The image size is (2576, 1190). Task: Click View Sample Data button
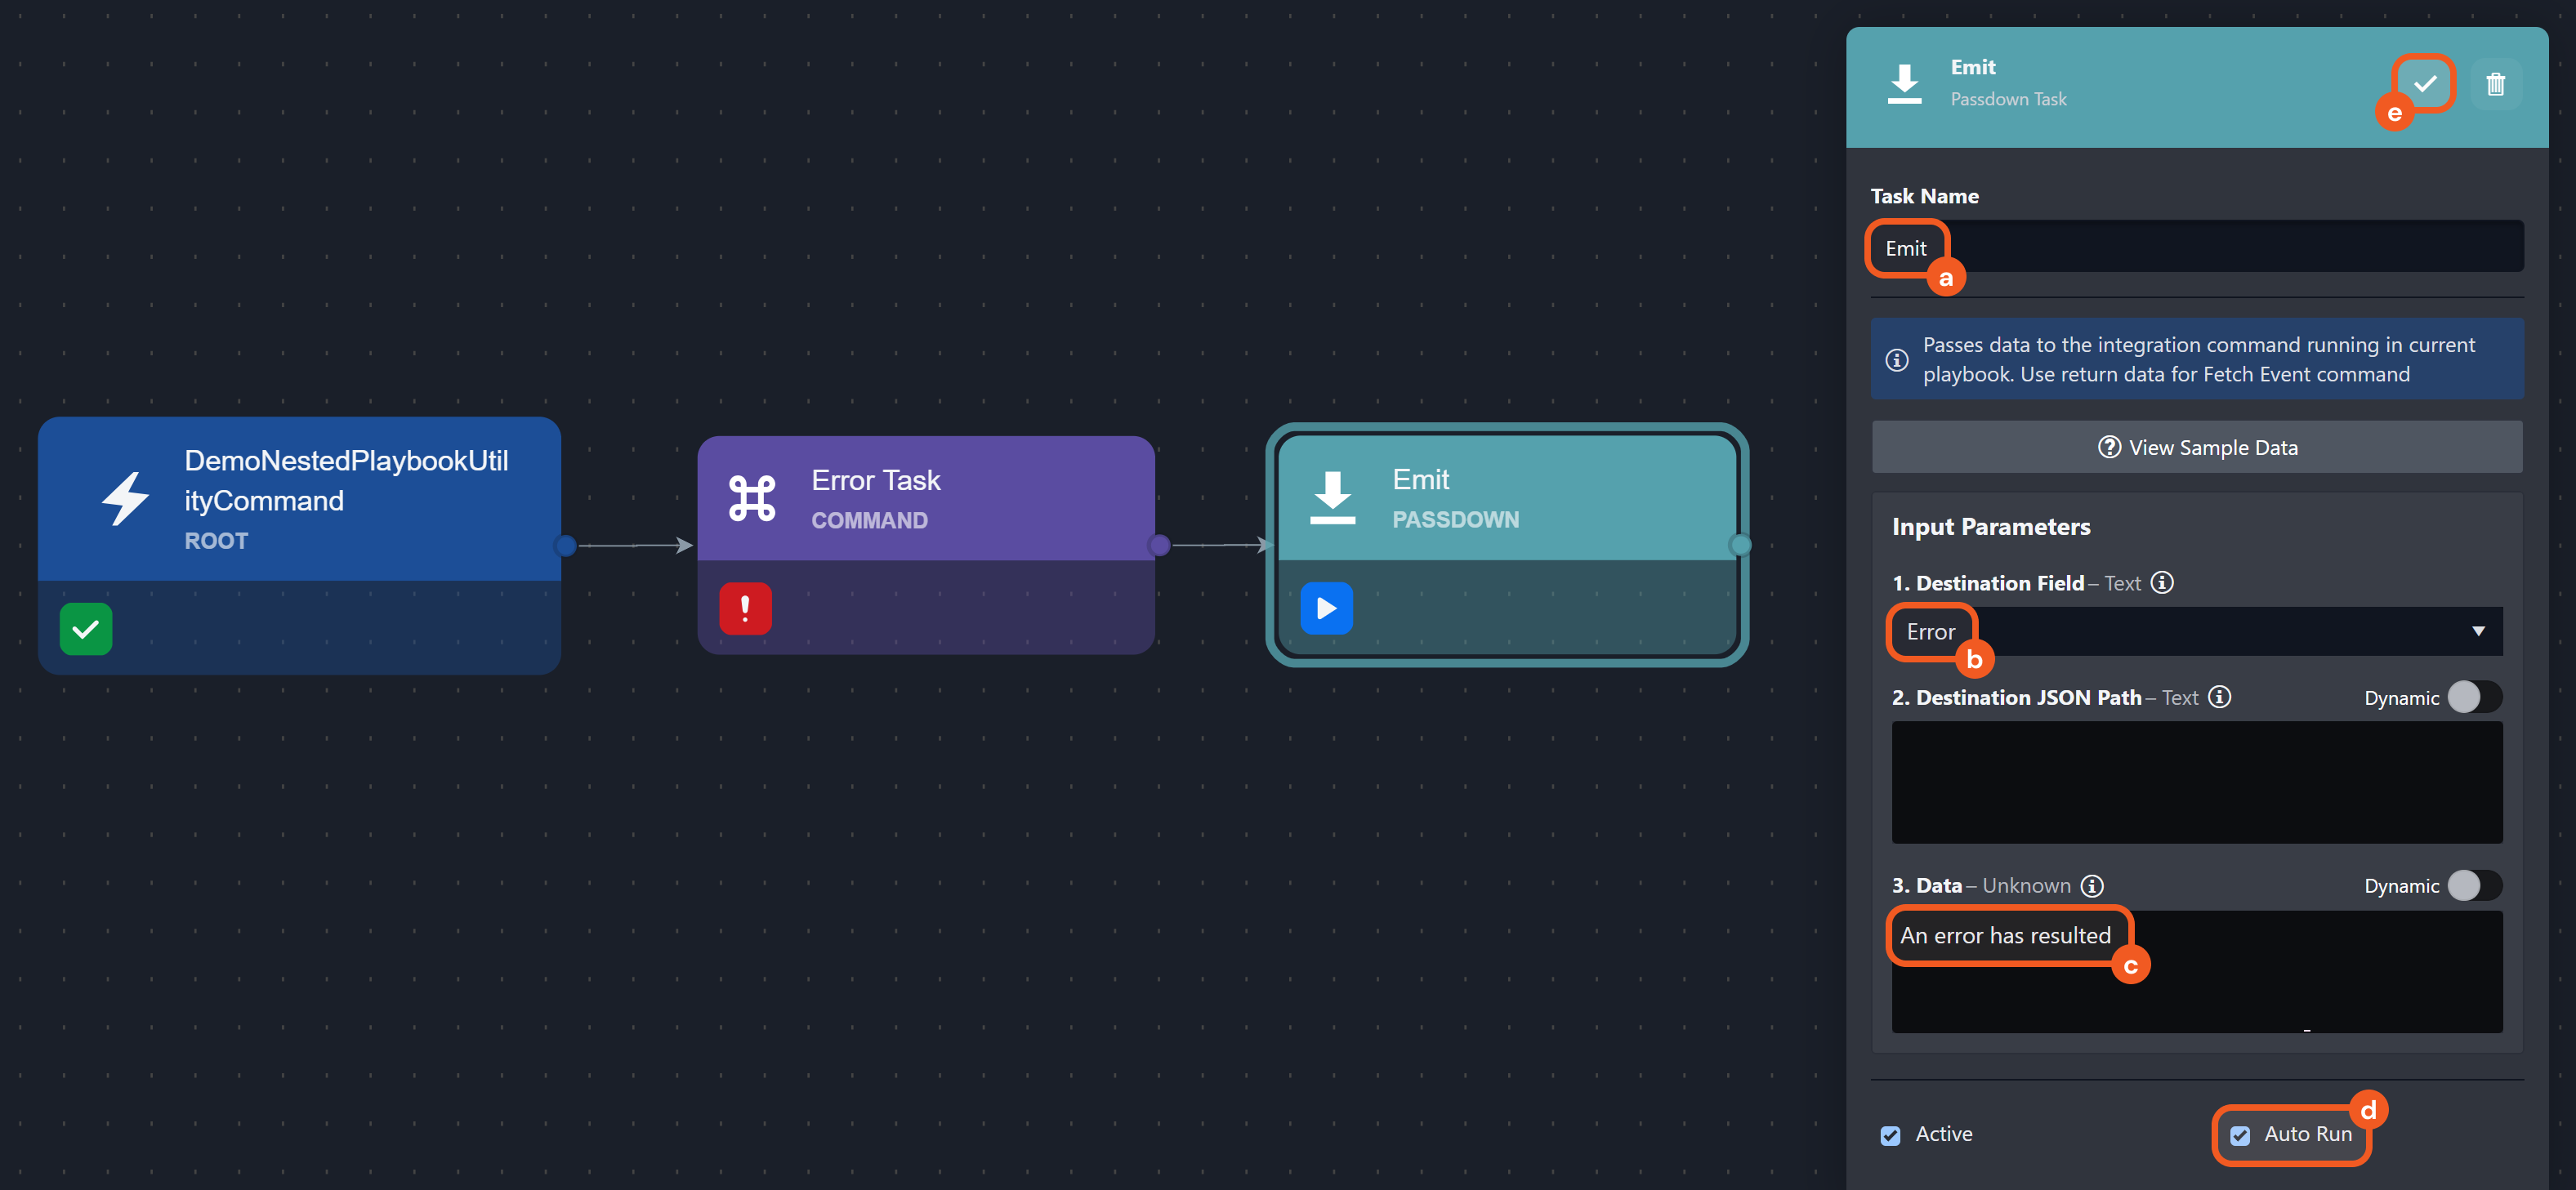2197,447
